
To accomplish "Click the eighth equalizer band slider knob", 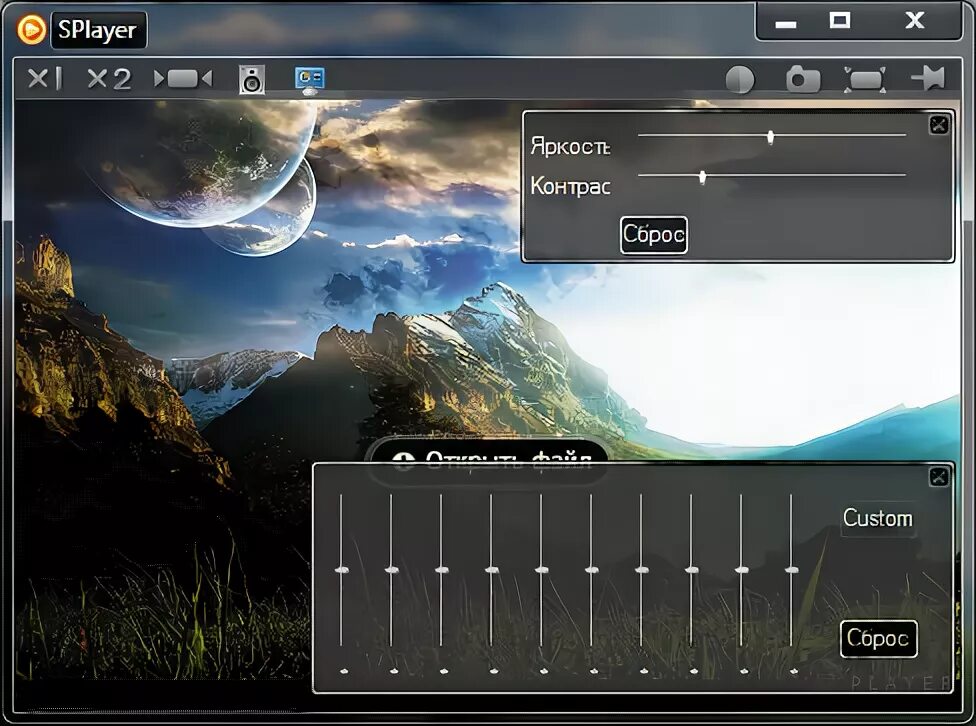I will (692, 570).
